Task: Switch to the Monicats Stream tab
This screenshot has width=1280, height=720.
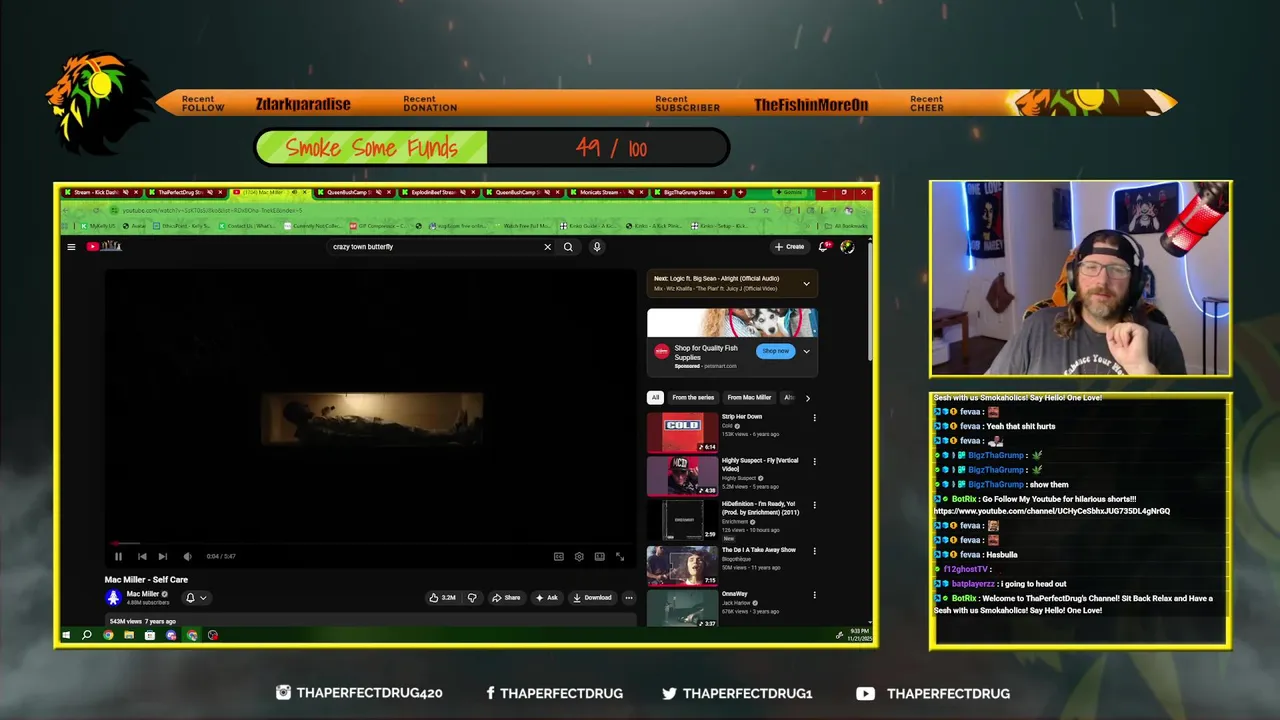Action: pos(607,192)
